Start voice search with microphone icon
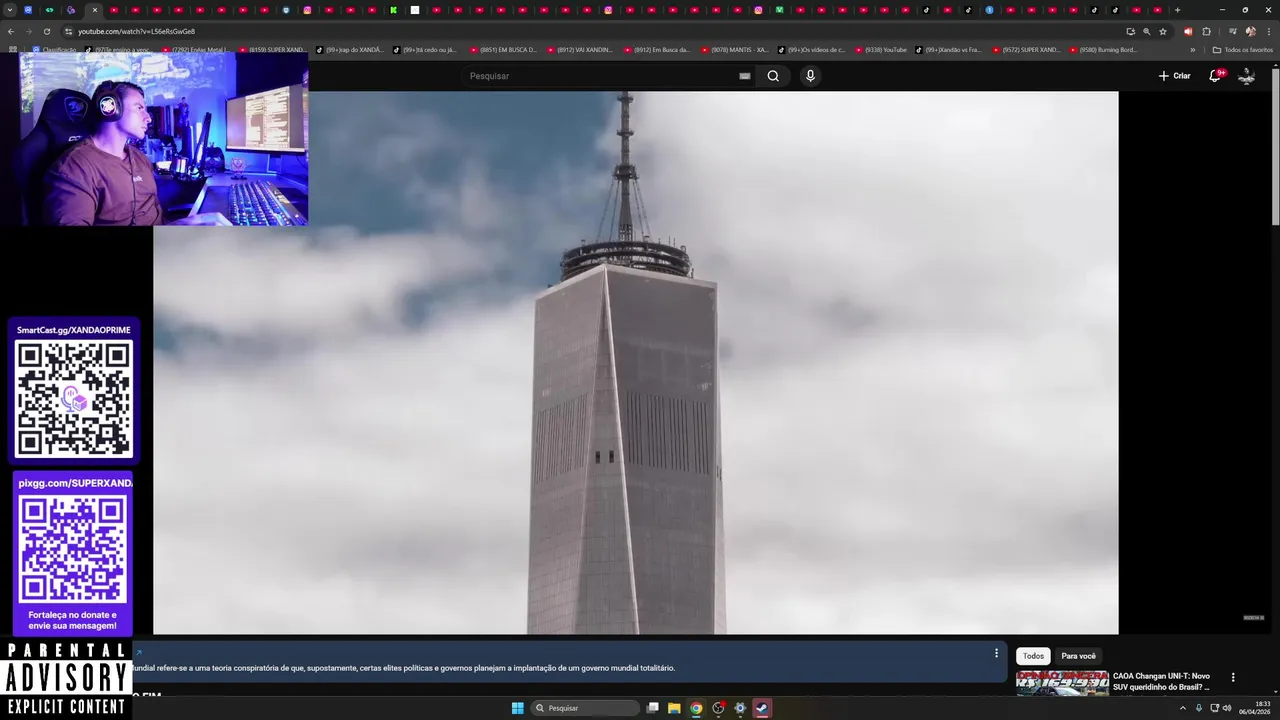Screen dimensions: 1280x720 (810, 76)
